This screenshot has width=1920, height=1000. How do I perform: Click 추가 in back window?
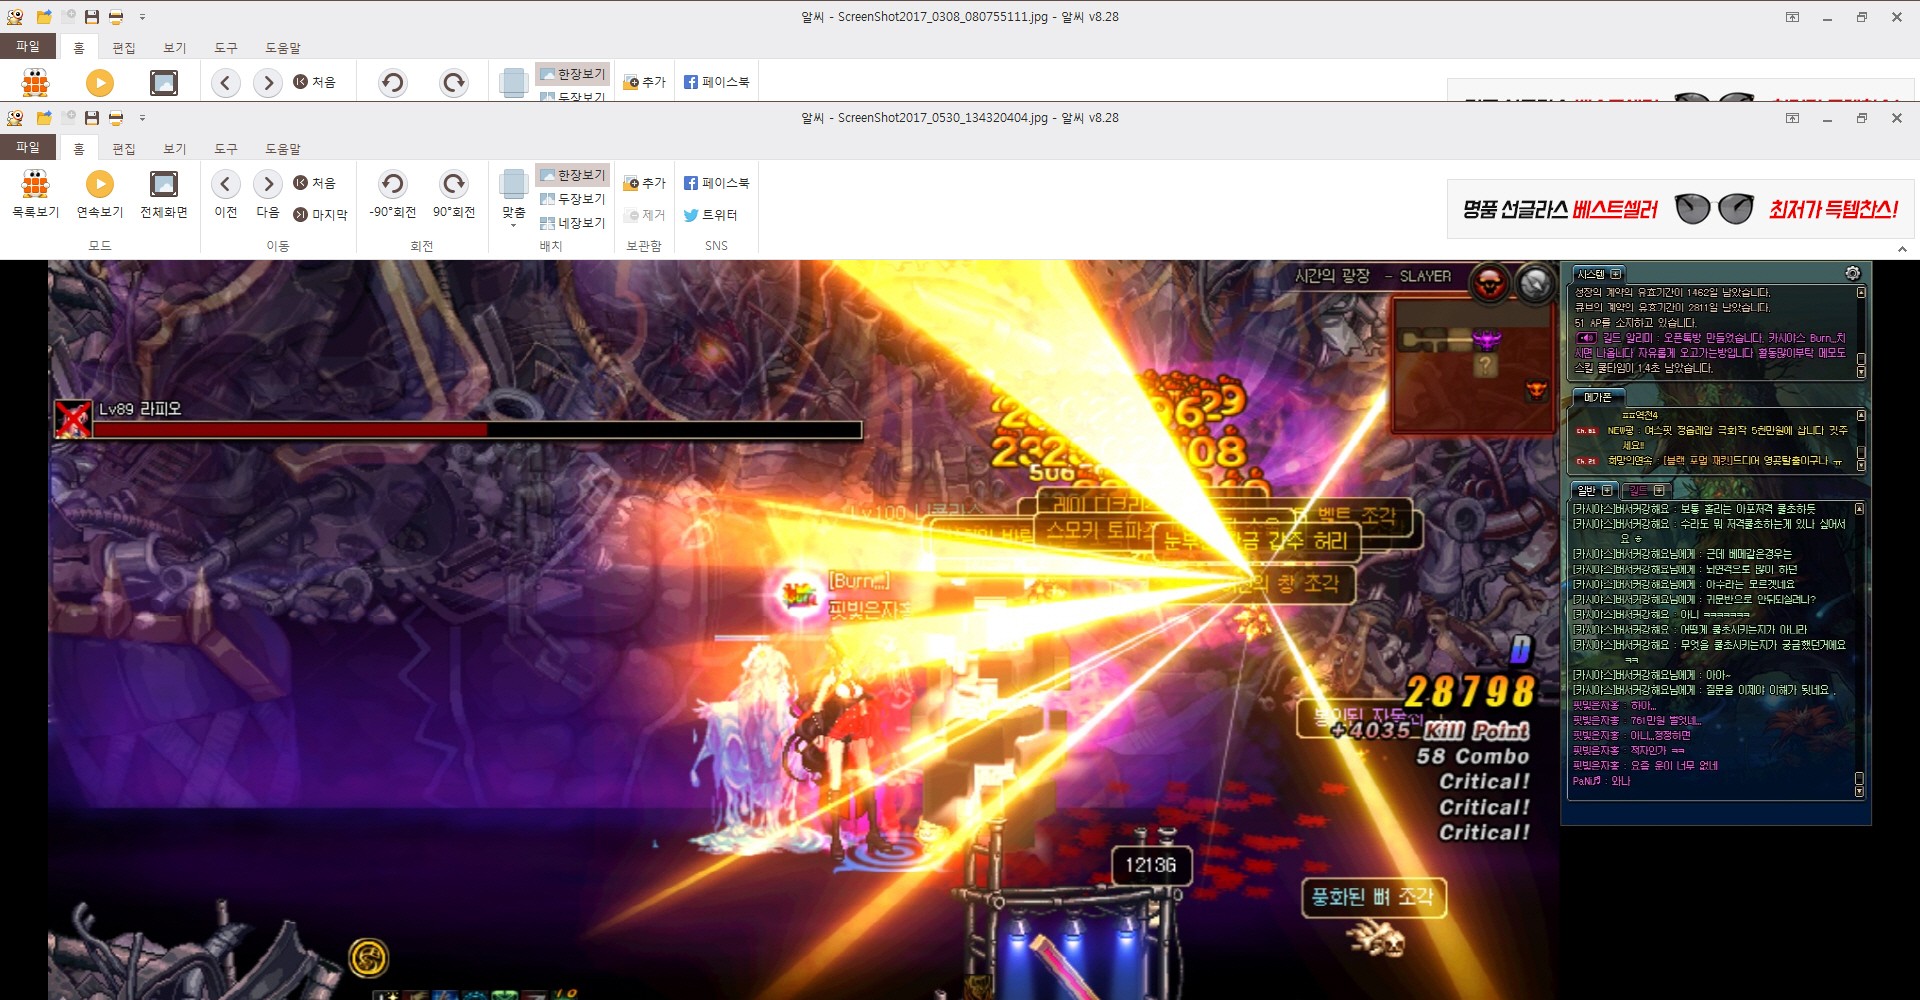644,82
